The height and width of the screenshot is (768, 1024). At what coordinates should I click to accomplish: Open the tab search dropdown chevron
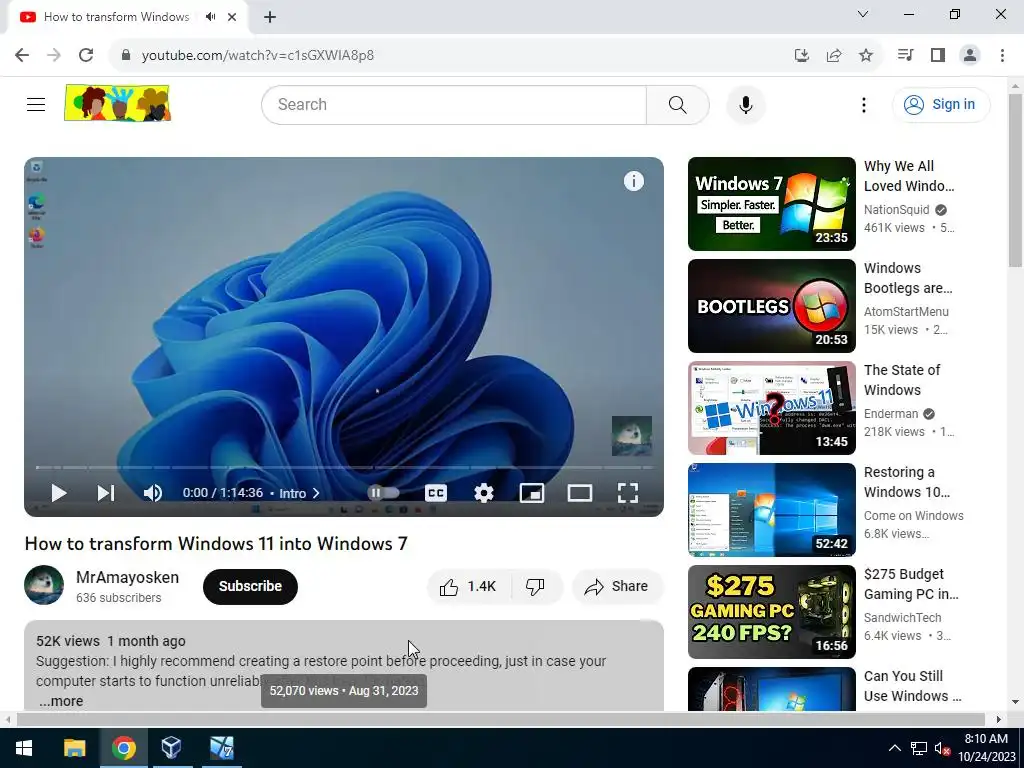pos(862,14)
